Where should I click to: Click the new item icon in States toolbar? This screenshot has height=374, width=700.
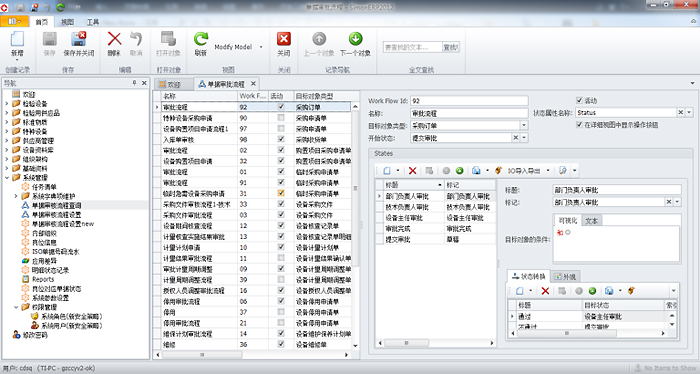387,170
